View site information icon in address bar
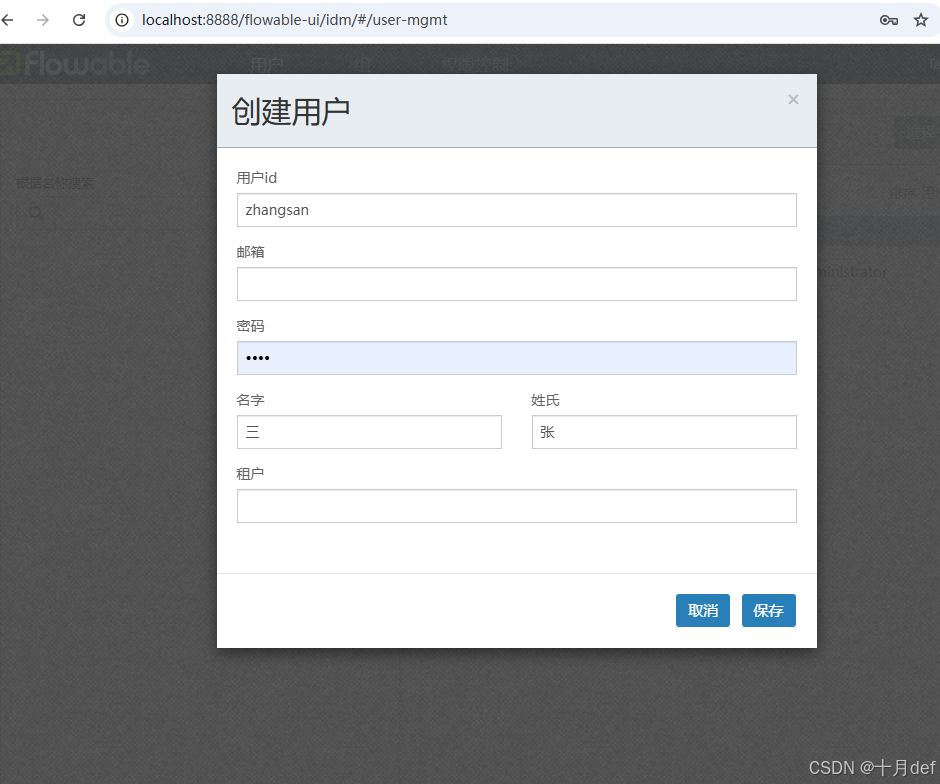 [x=122, y=20]
